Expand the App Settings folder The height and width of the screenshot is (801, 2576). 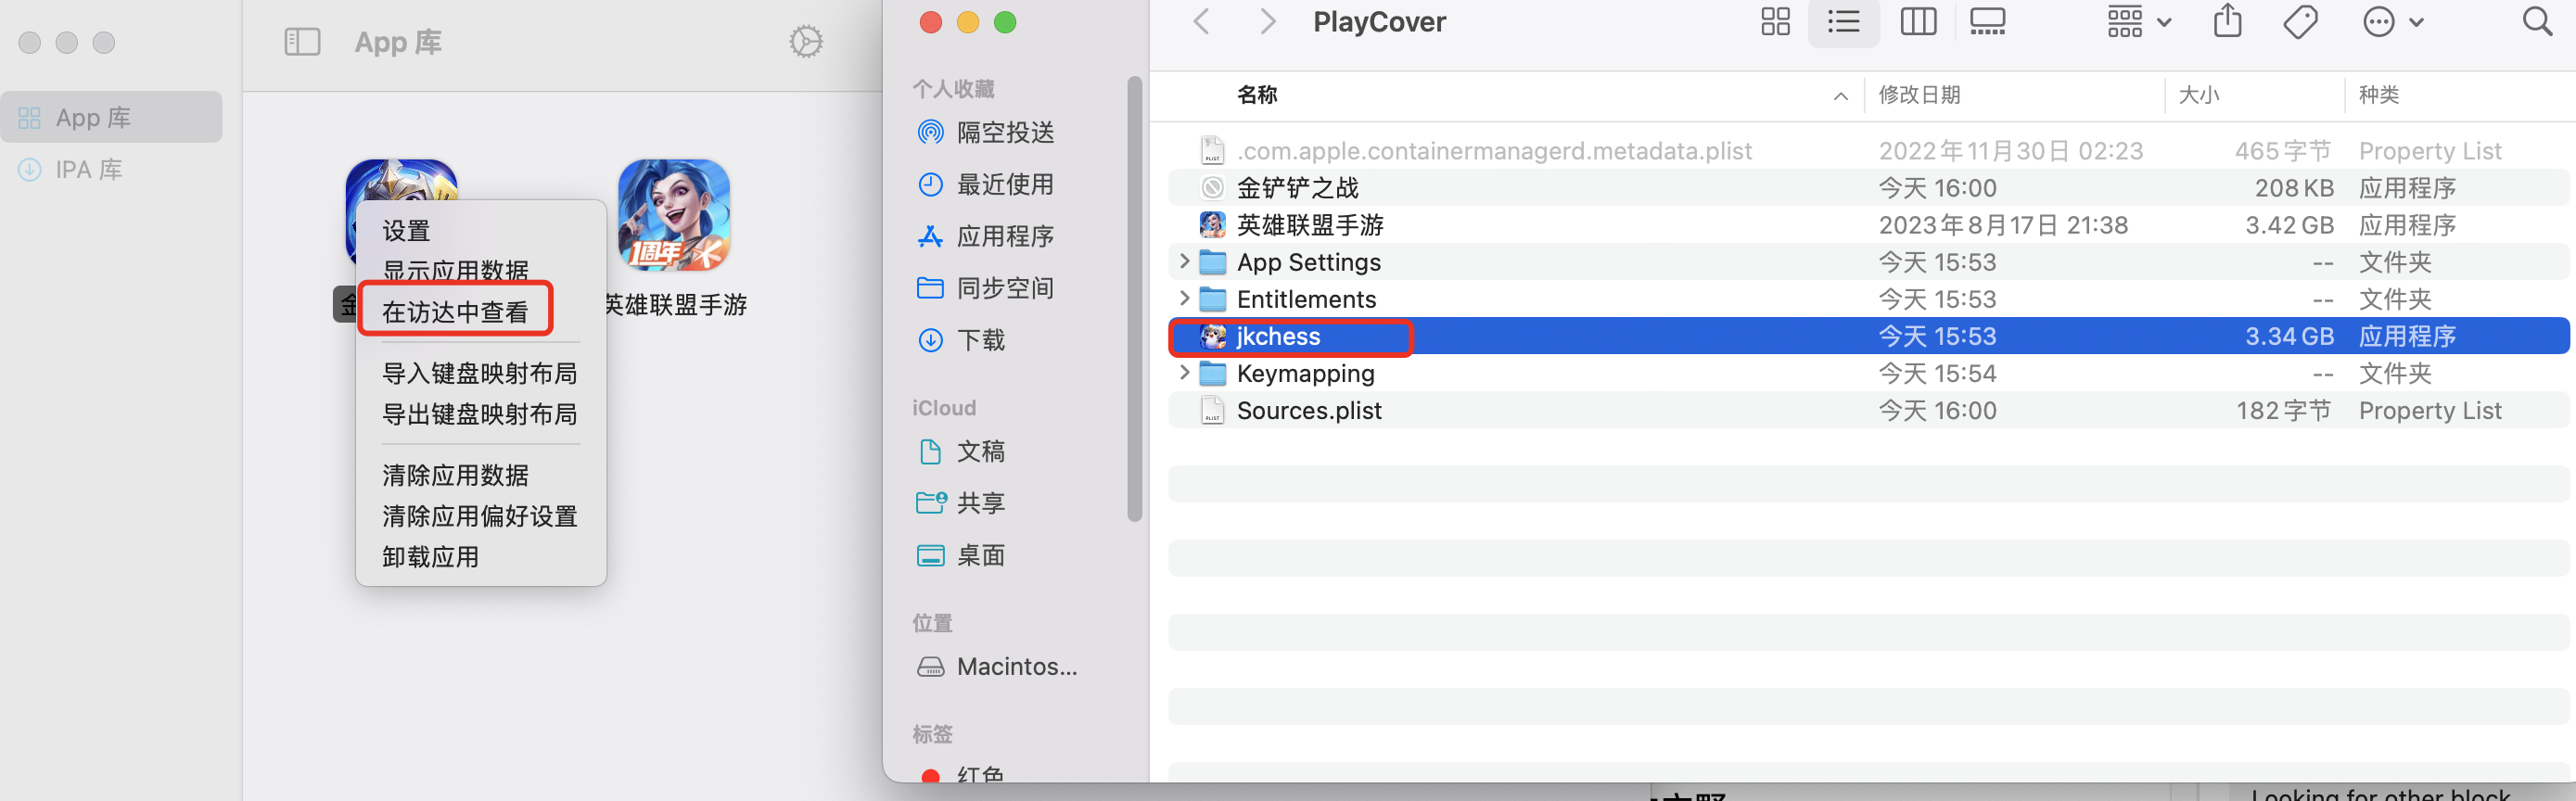[1184, 262]
